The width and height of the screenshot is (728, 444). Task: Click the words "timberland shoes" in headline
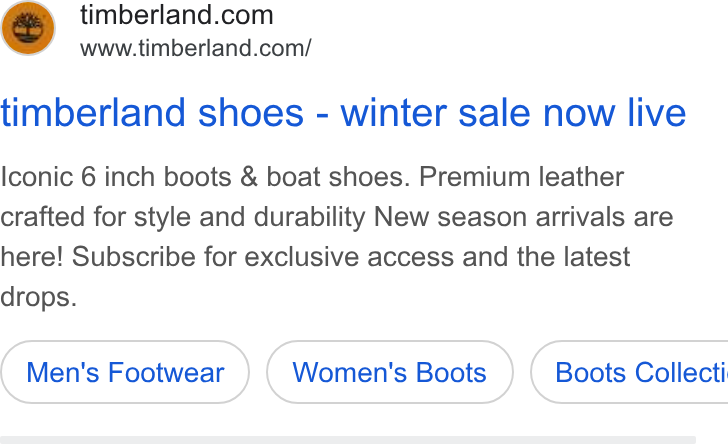(x=152, y=113)
